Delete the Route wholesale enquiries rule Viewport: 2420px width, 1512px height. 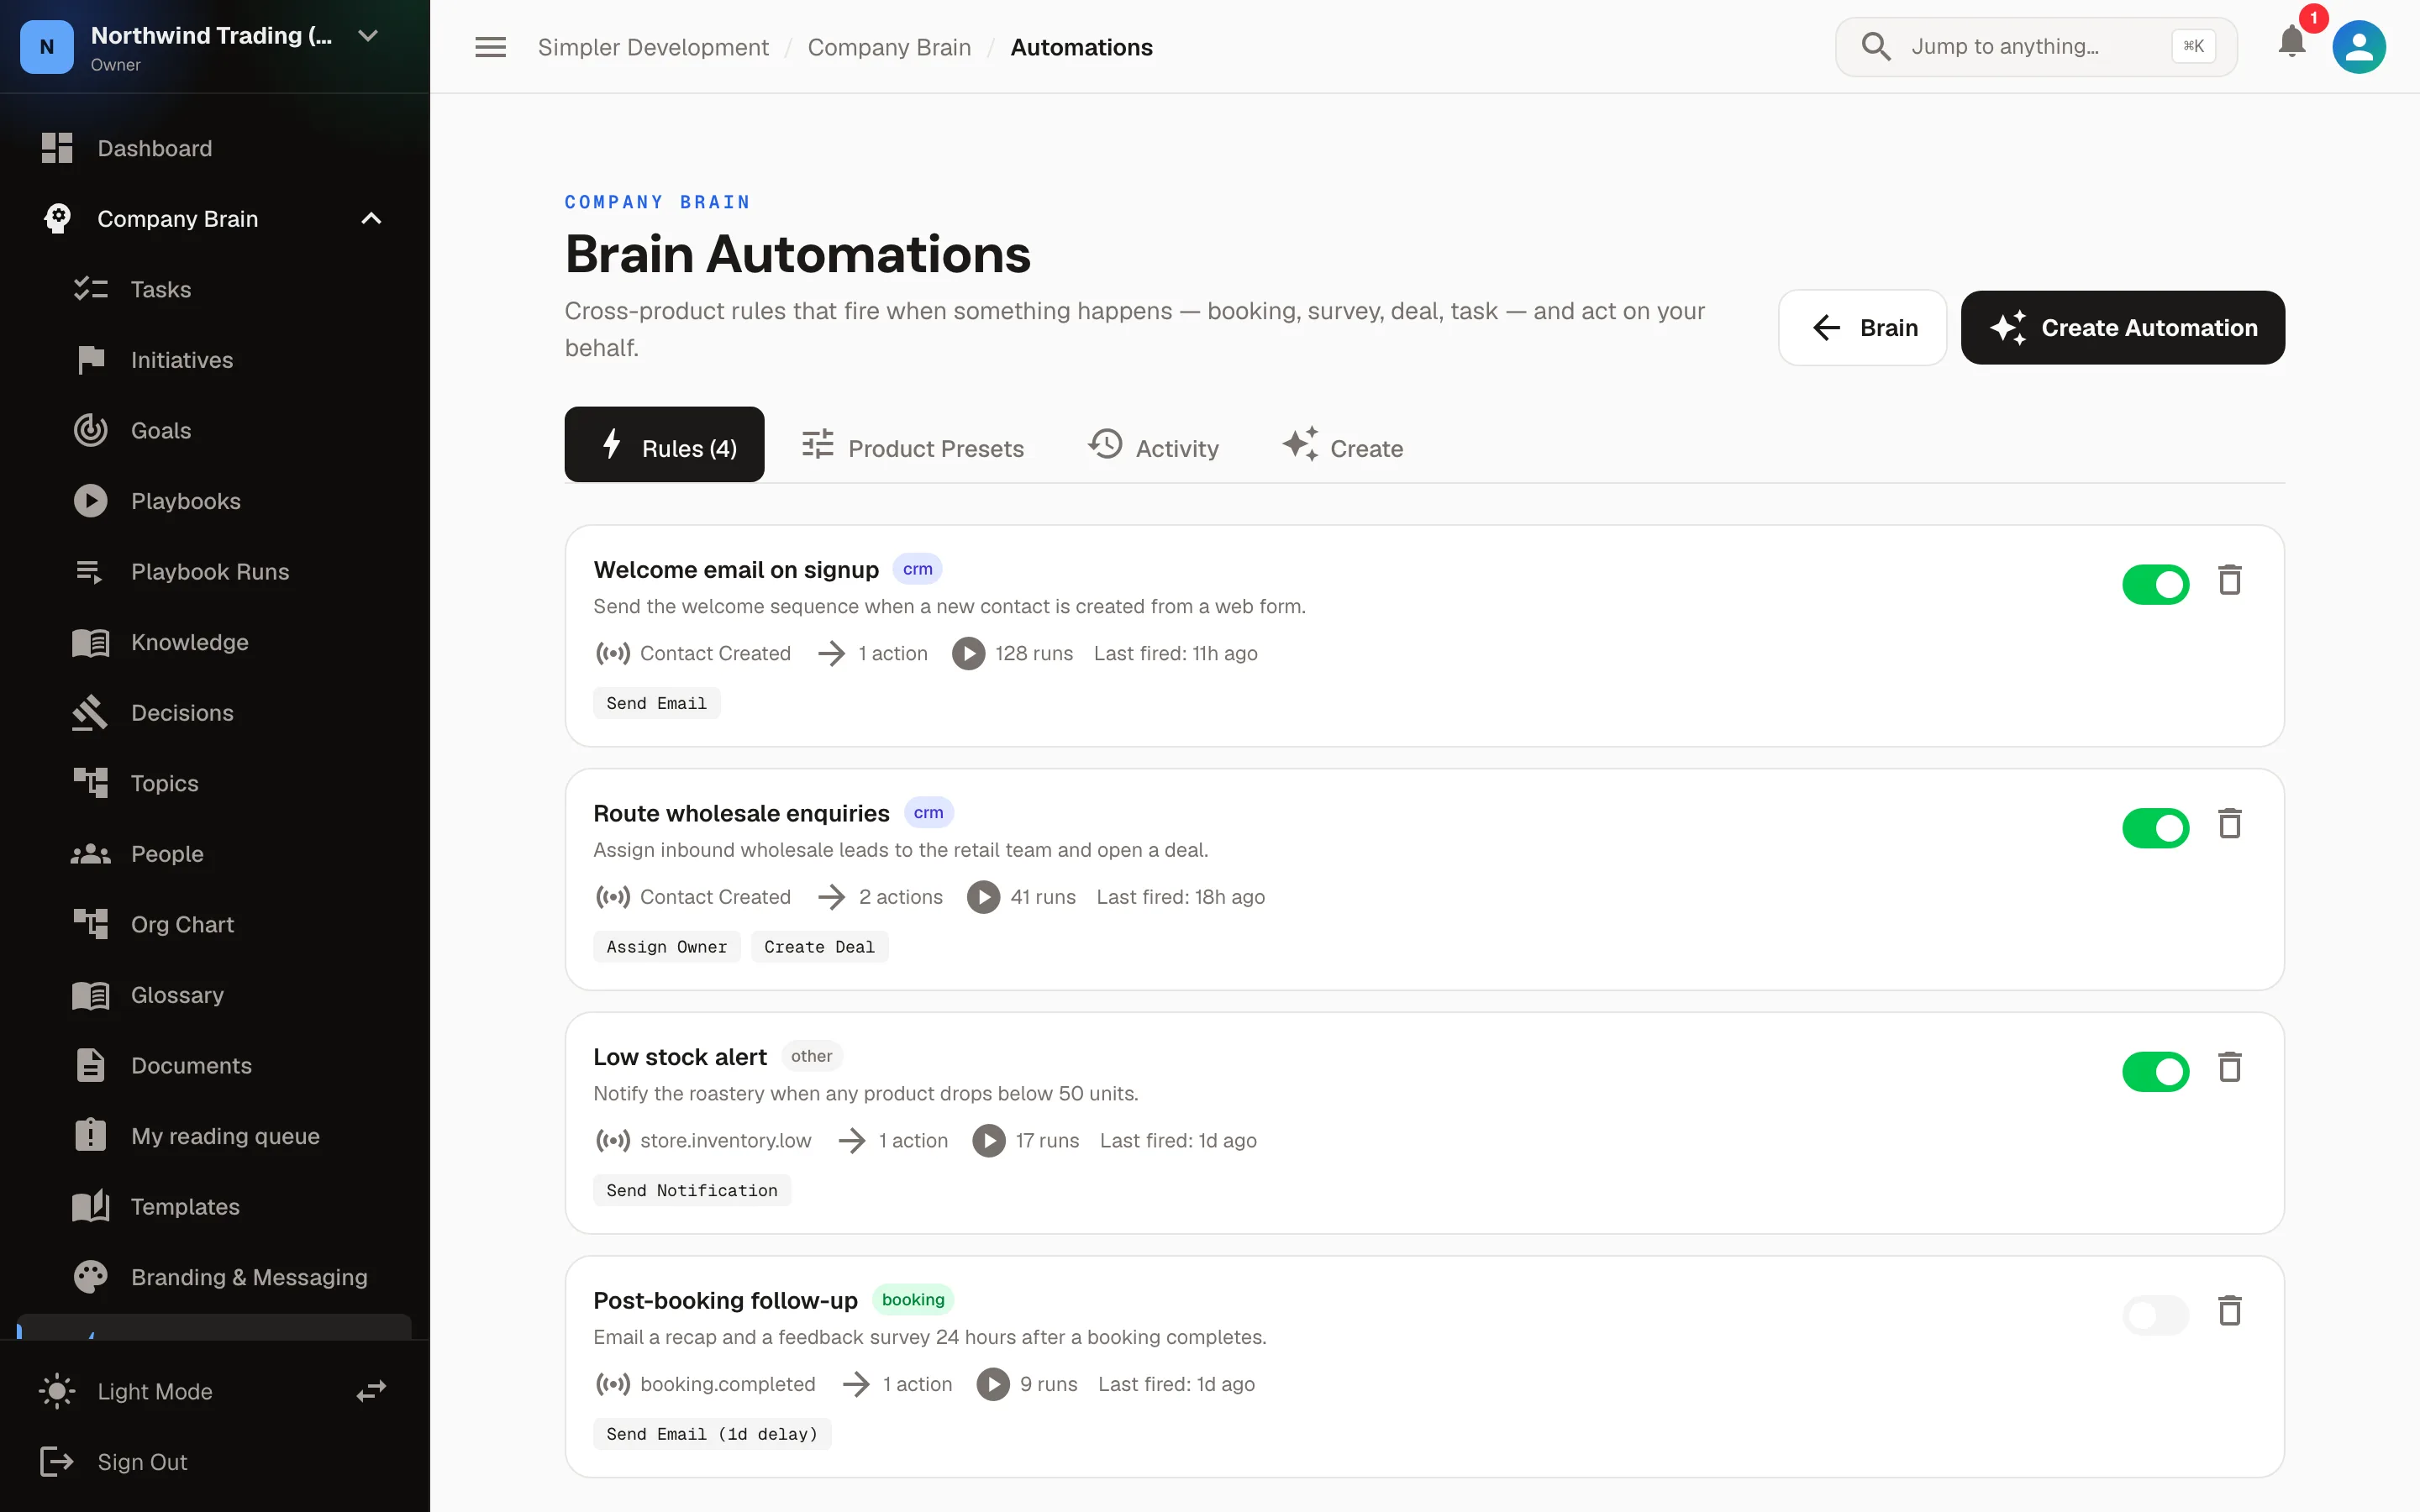coord(2229,824)
